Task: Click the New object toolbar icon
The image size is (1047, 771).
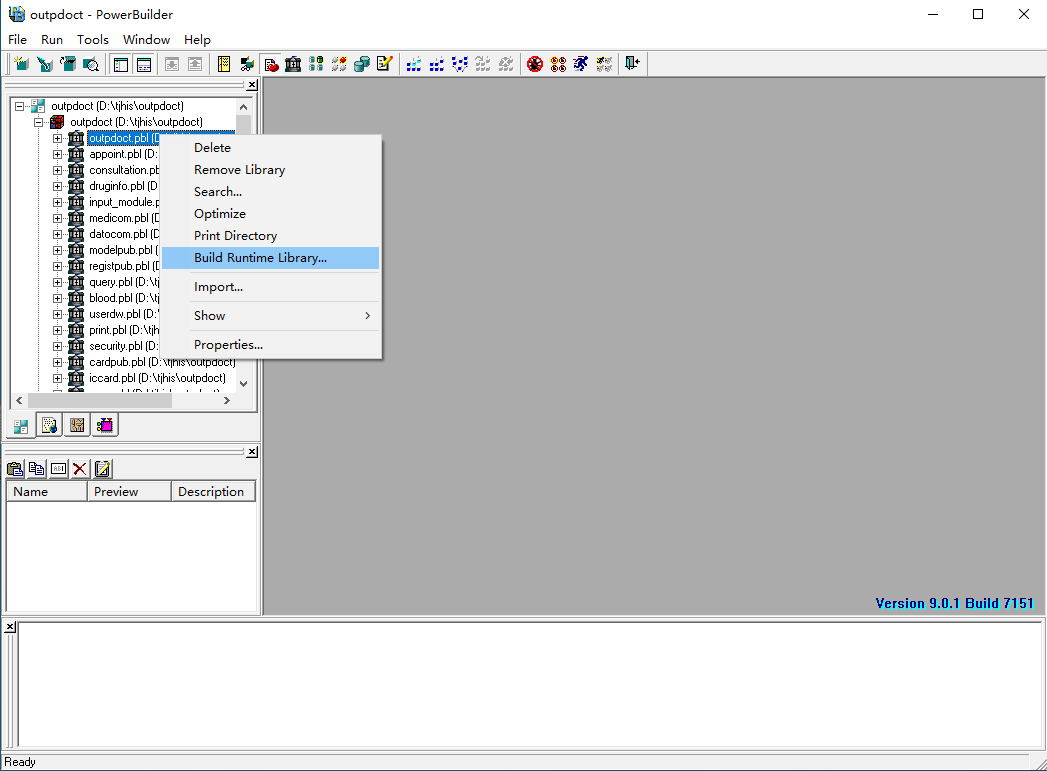Action: (x=21, y=64)
